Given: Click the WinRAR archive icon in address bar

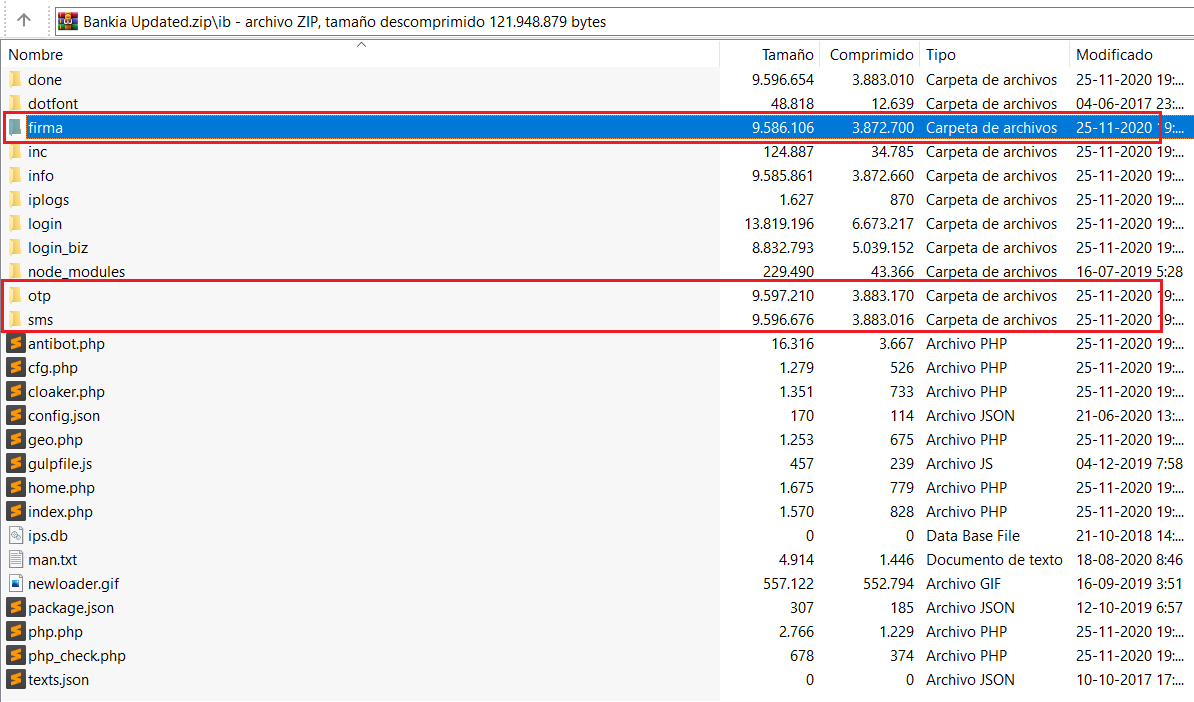Looking at the screenshot, I should pyautogui.click(x=68, y=21).
